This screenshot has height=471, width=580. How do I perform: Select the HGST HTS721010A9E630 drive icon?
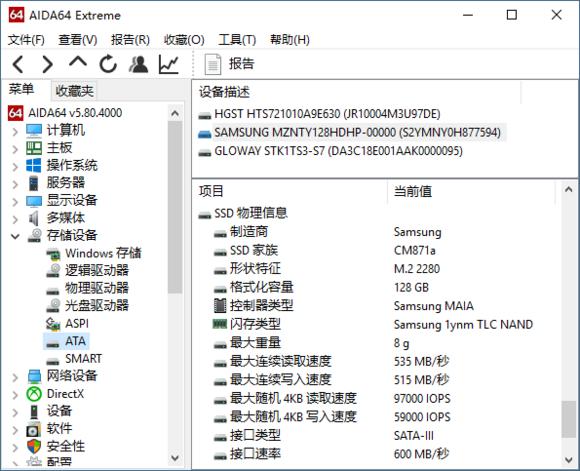coord(205,115)
